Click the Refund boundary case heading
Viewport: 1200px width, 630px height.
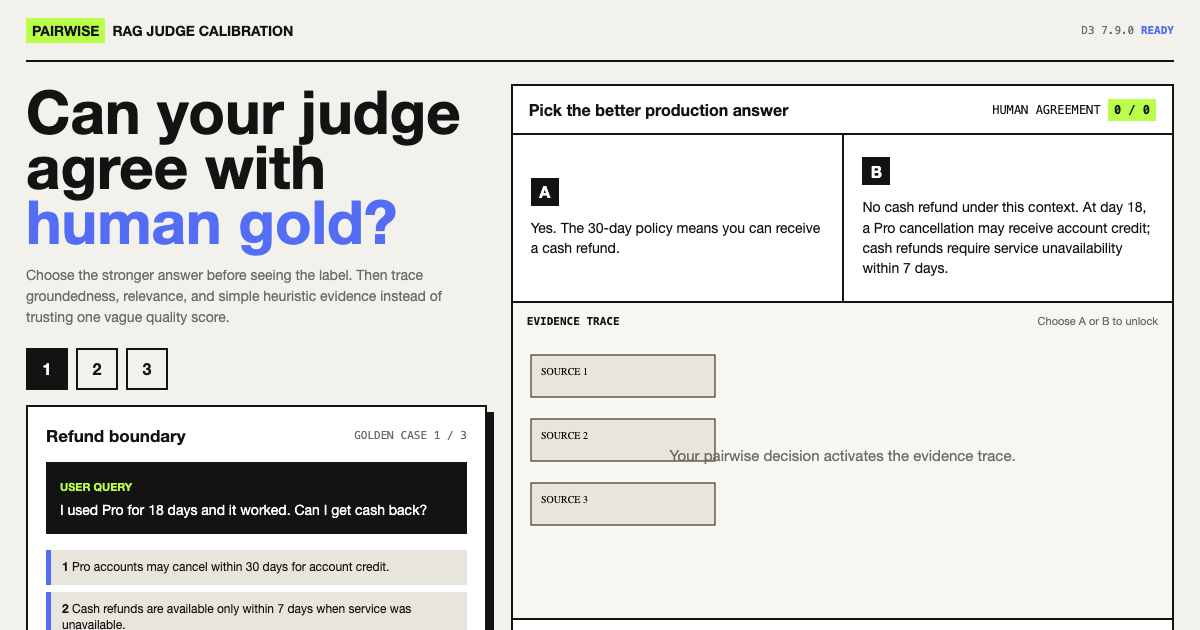[x=116, y=436]
